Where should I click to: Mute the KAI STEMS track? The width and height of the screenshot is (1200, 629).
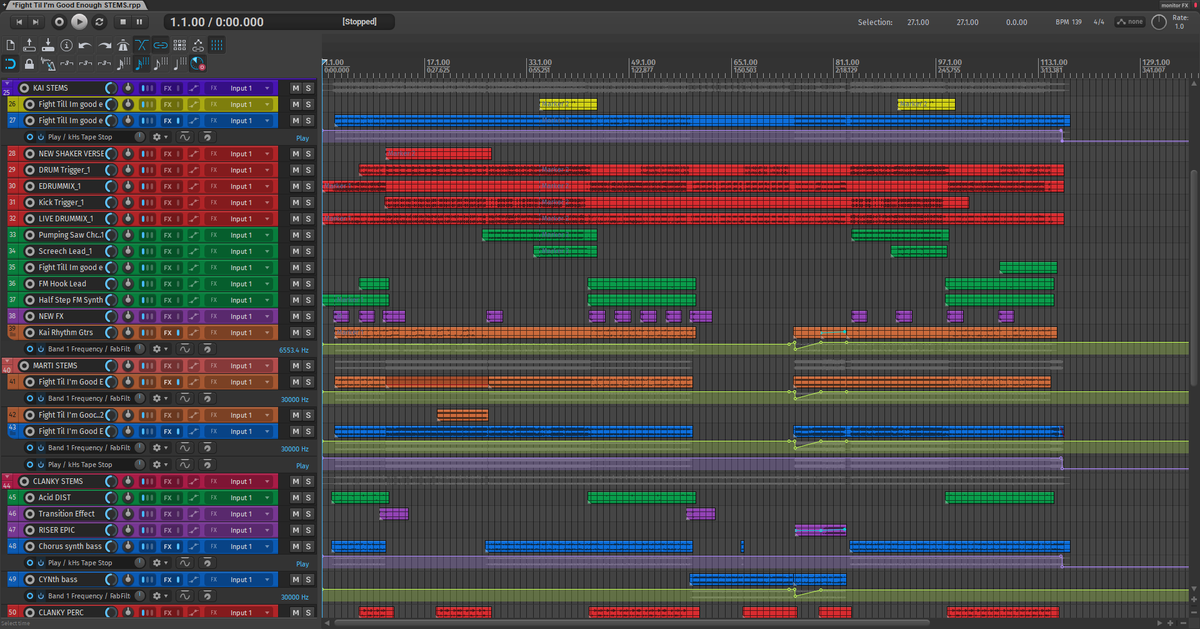pyautogui.click(x=295, y=88)
